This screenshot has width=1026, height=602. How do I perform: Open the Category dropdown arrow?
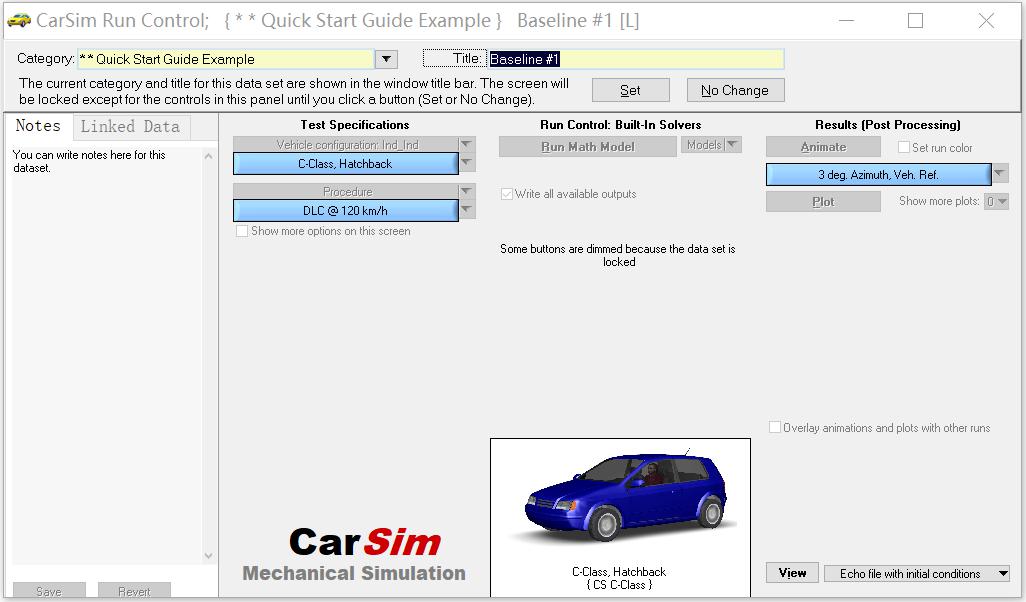click(x=385, y=59)
